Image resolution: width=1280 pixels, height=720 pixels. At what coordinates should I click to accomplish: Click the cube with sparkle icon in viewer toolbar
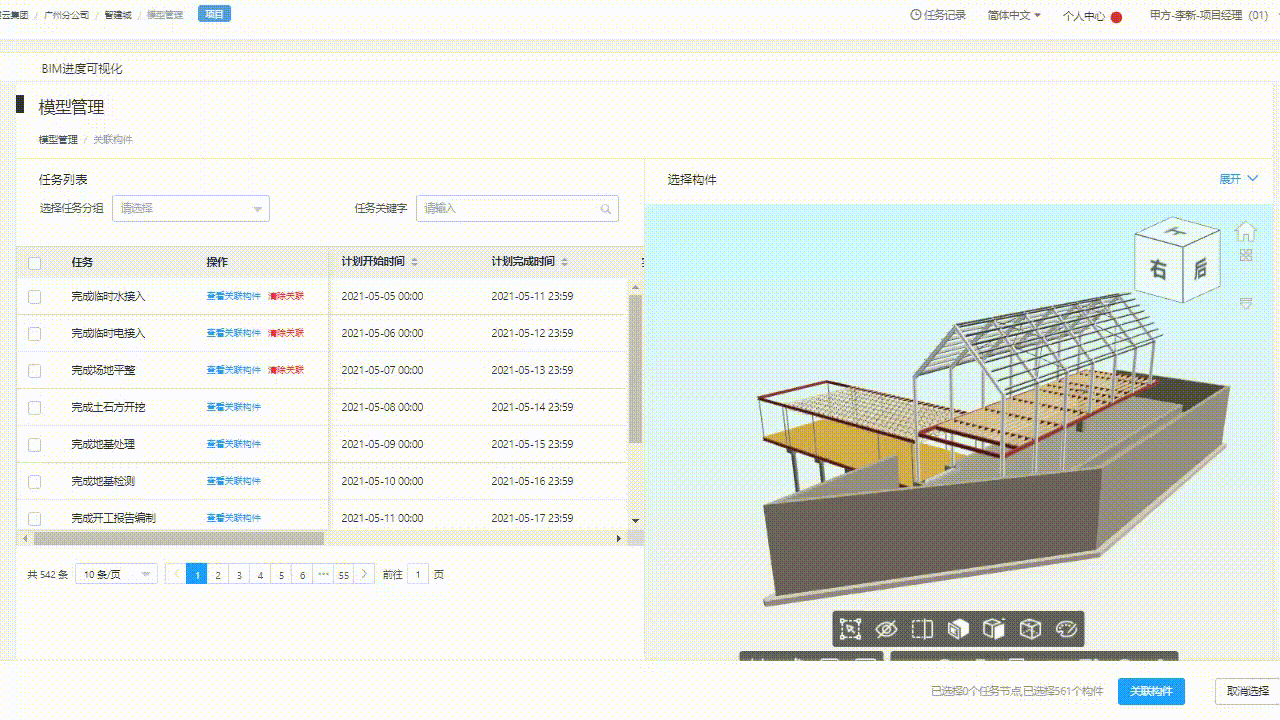pos(994,629)
